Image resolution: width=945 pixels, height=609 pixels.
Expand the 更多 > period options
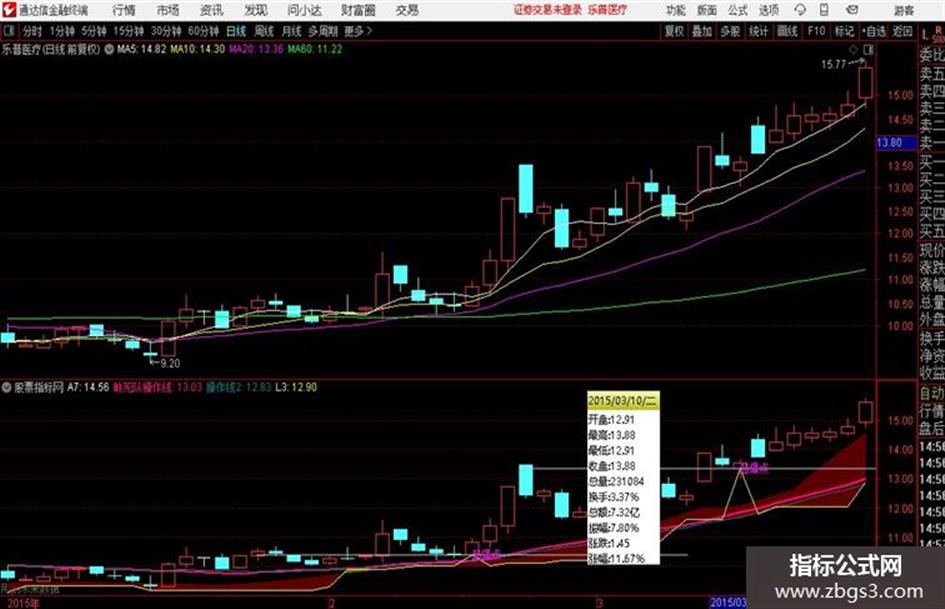[x=358, y=31]
